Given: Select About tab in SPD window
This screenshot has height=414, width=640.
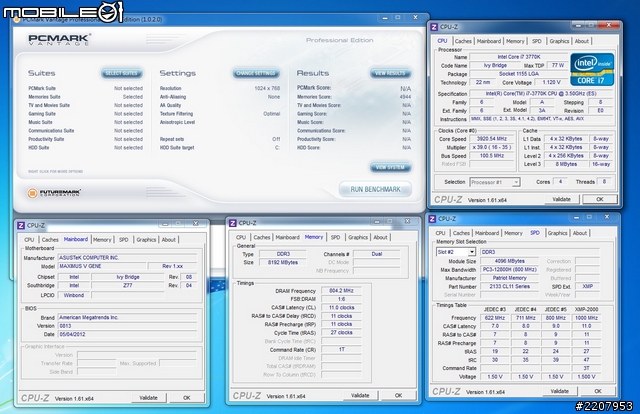Looking at the screenshot, I should 580,233.
